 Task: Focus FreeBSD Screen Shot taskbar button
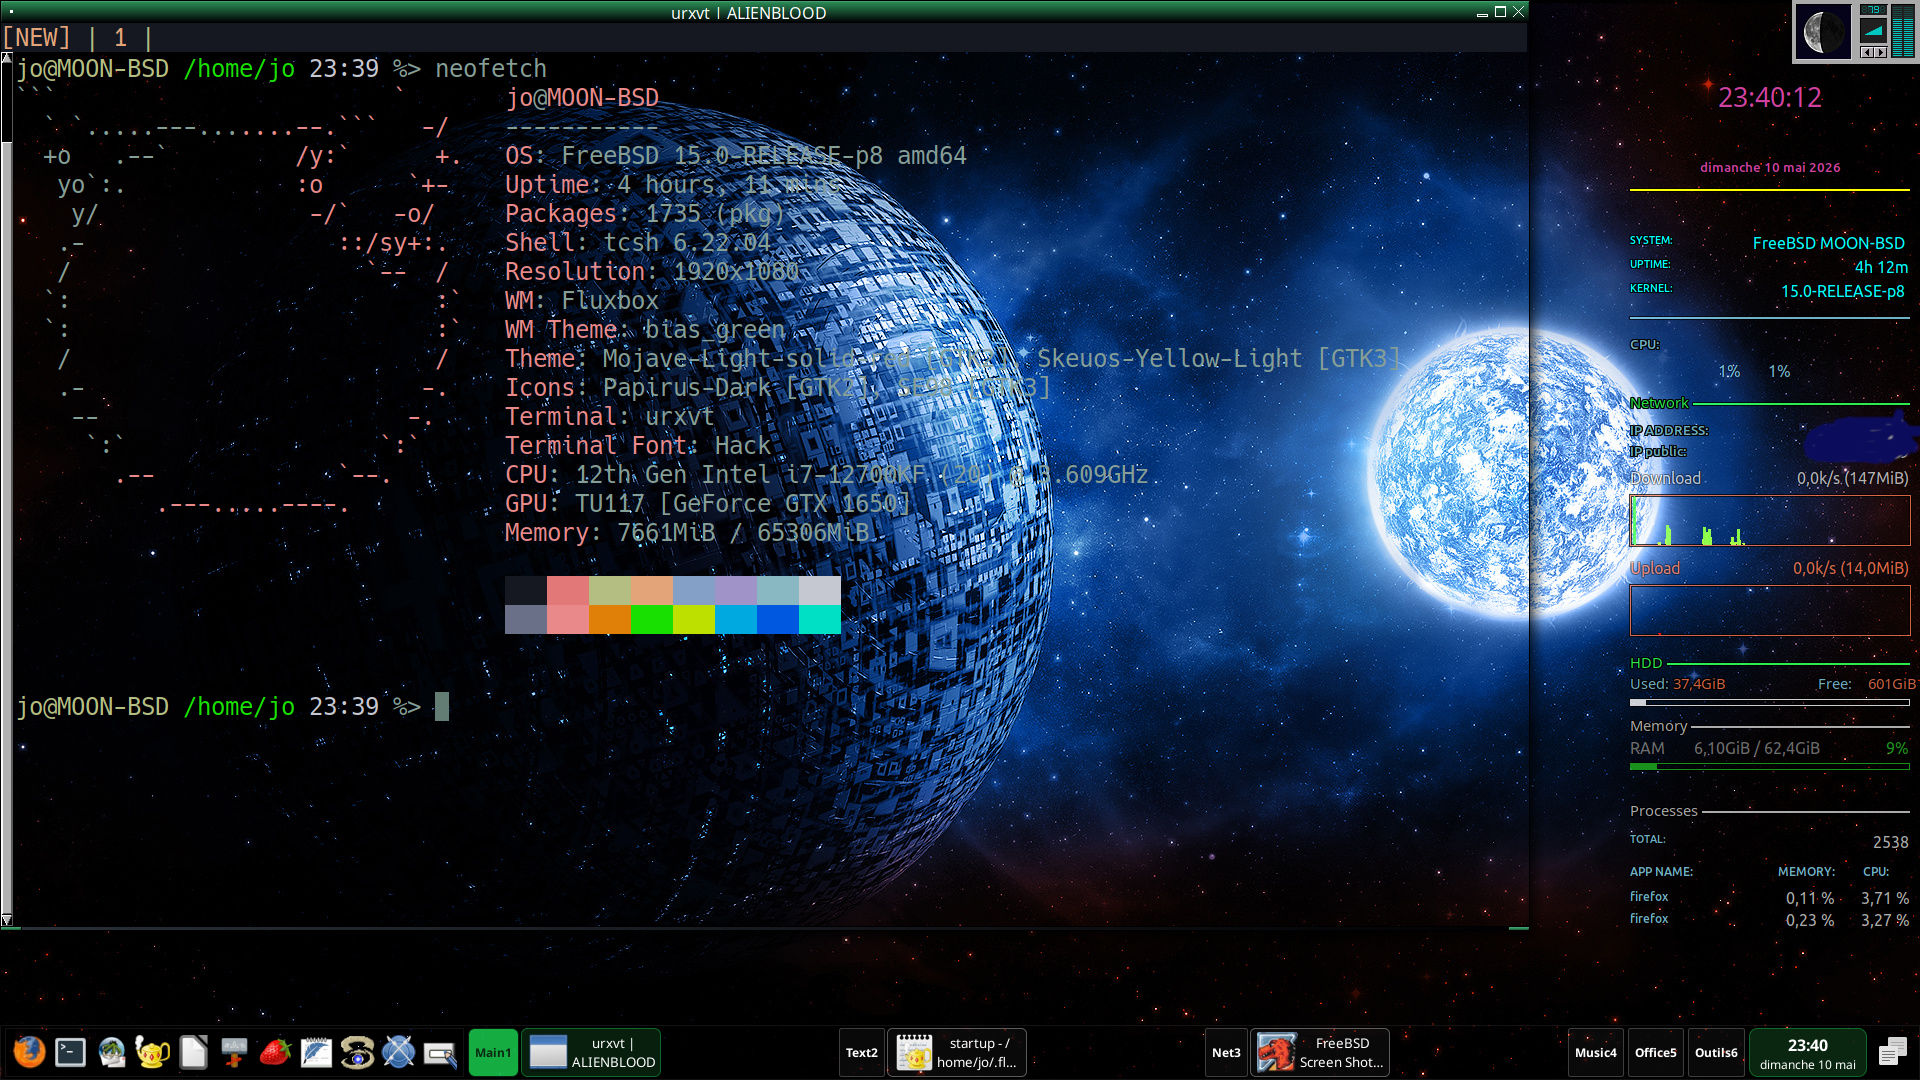[x=1320, y=1052]
